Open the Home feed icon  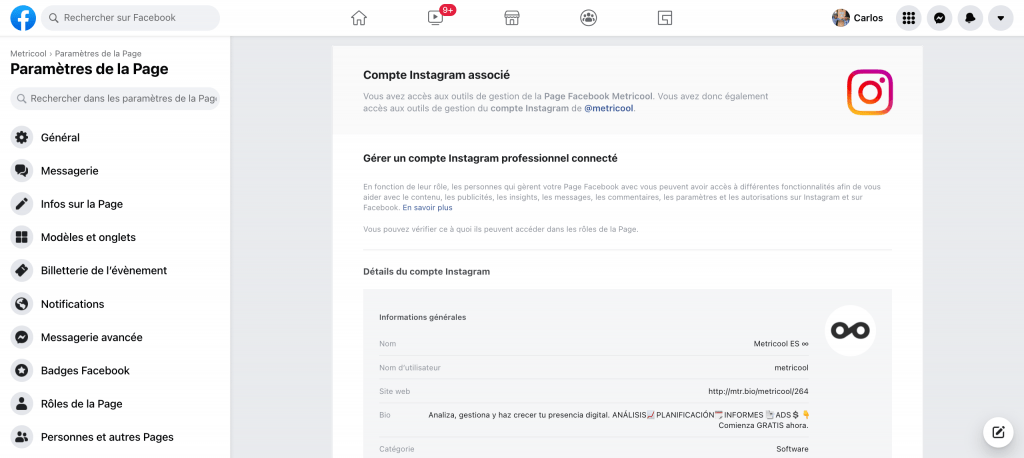pyautogui.click(x=359, y=18)
